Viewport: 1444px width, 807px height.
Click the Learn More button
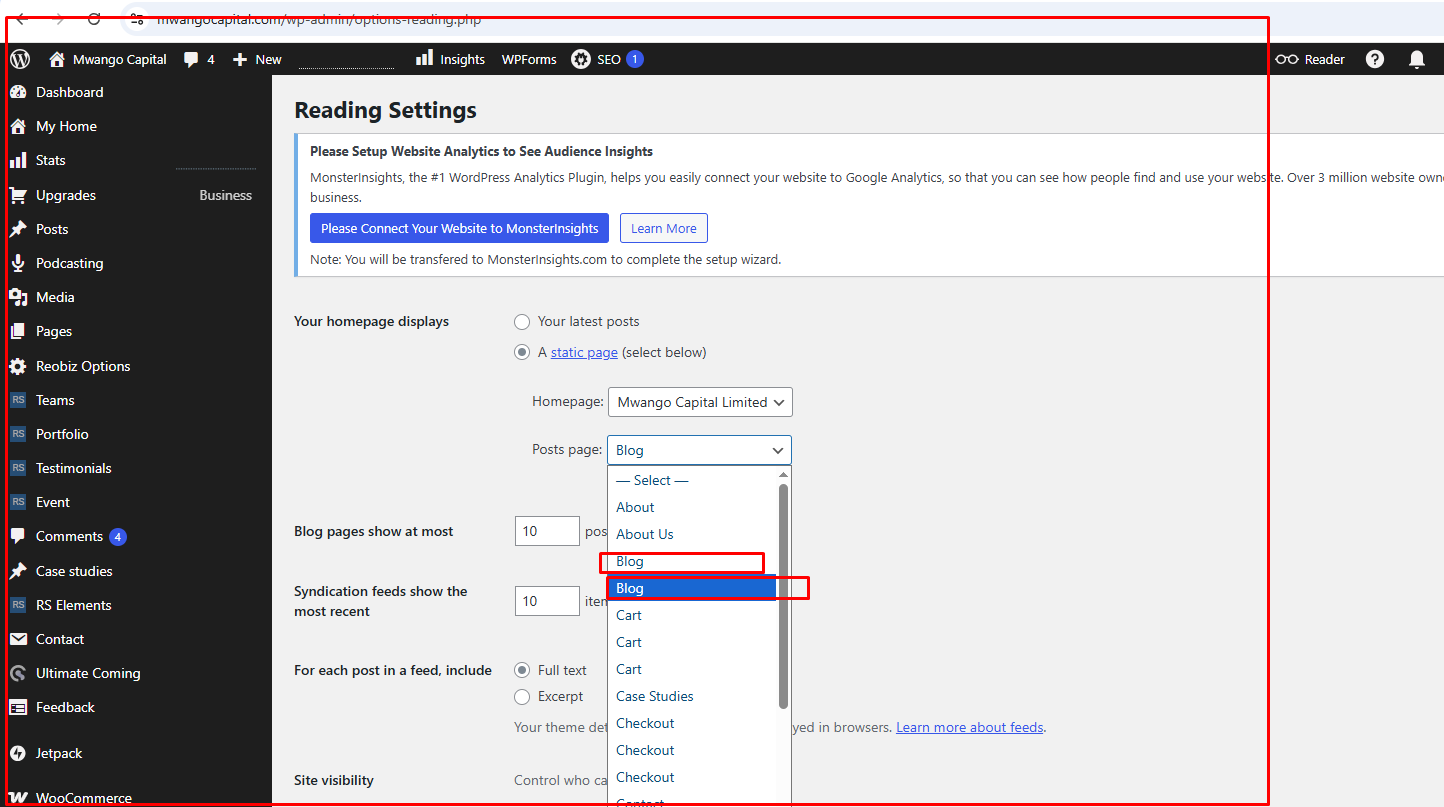(664, 228)
